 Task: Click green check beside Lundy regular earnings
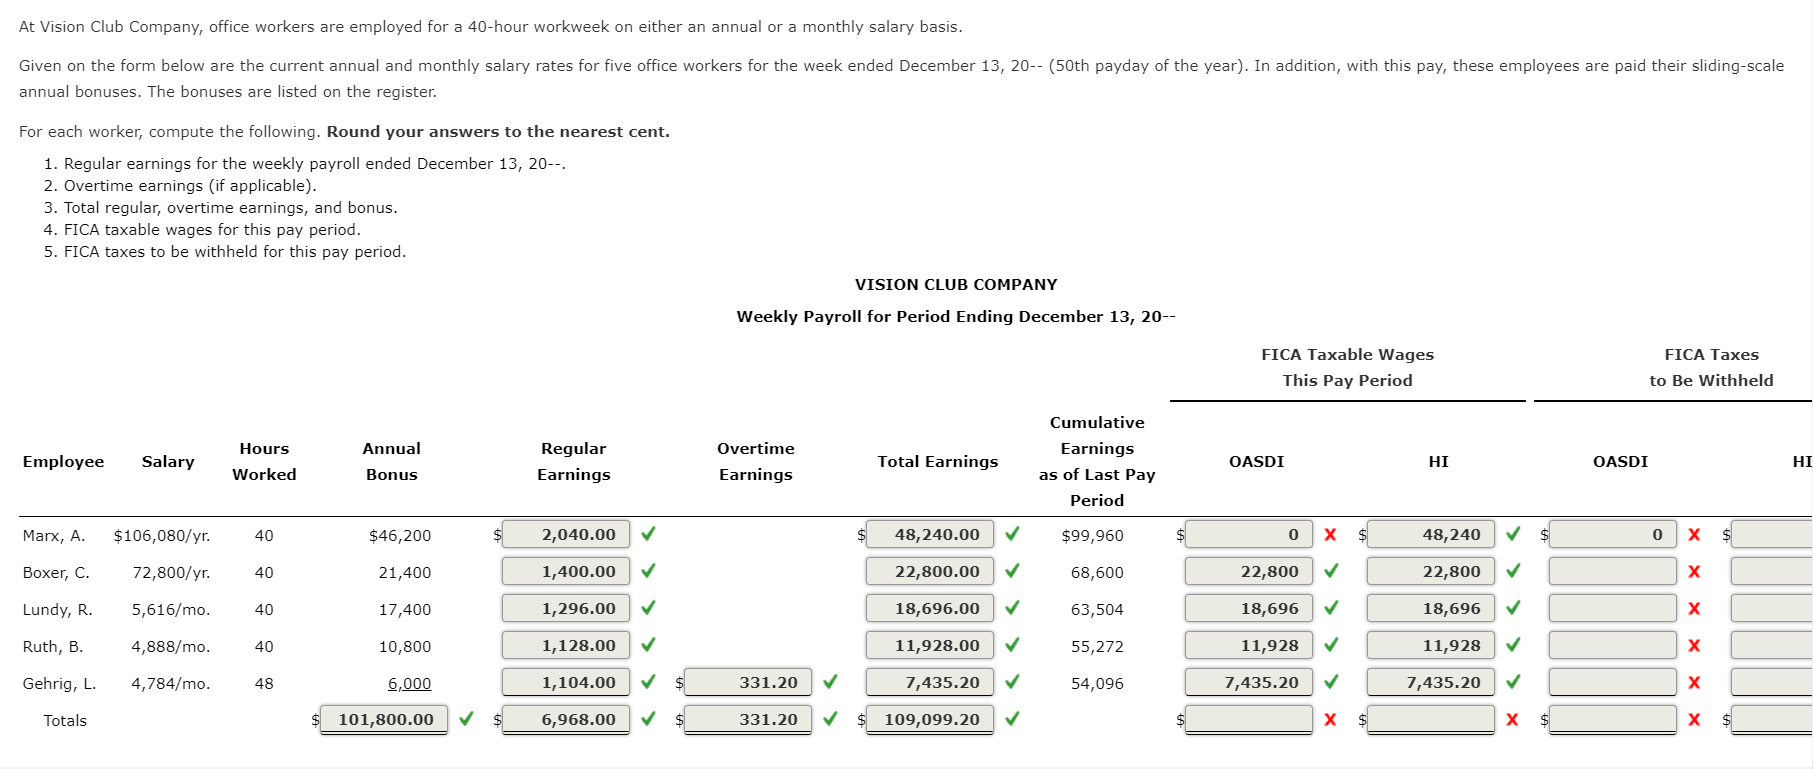[648, 607]
